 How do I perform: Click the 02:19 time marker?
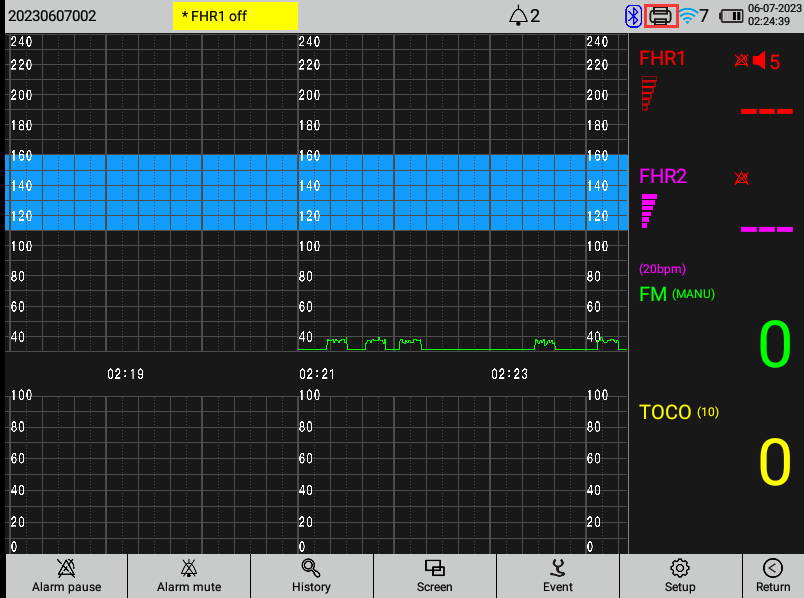coord(126,374)
